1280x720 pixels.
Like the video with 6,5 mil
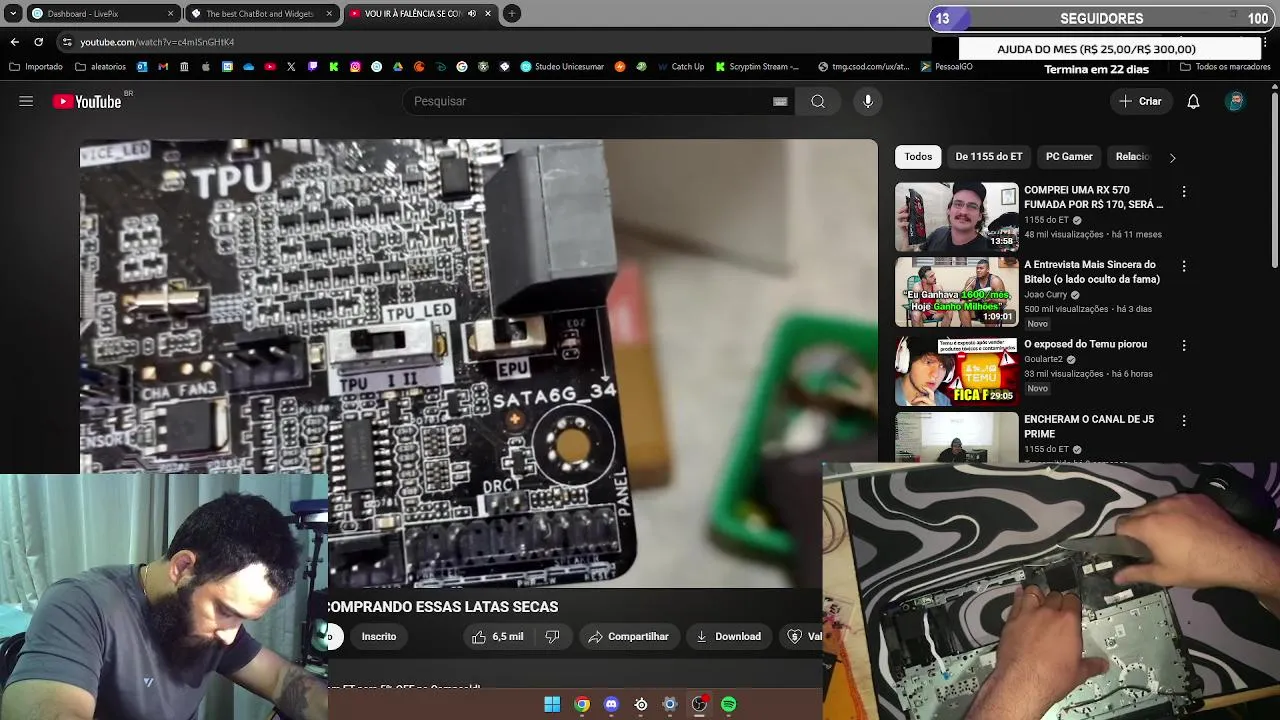tap(498, 636)
